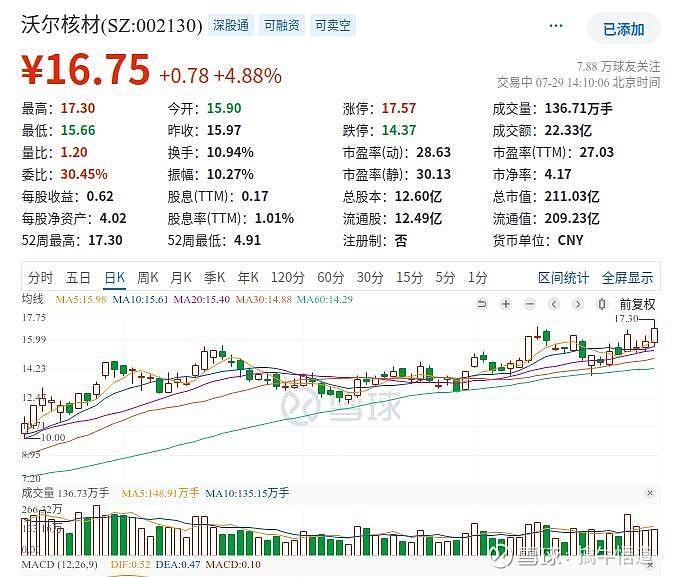Image resolution: width=673 pixels, height=577 pixels.
Task: Click the 7.88 万球友关注 followers text
Action: click(x=618, y=67)
